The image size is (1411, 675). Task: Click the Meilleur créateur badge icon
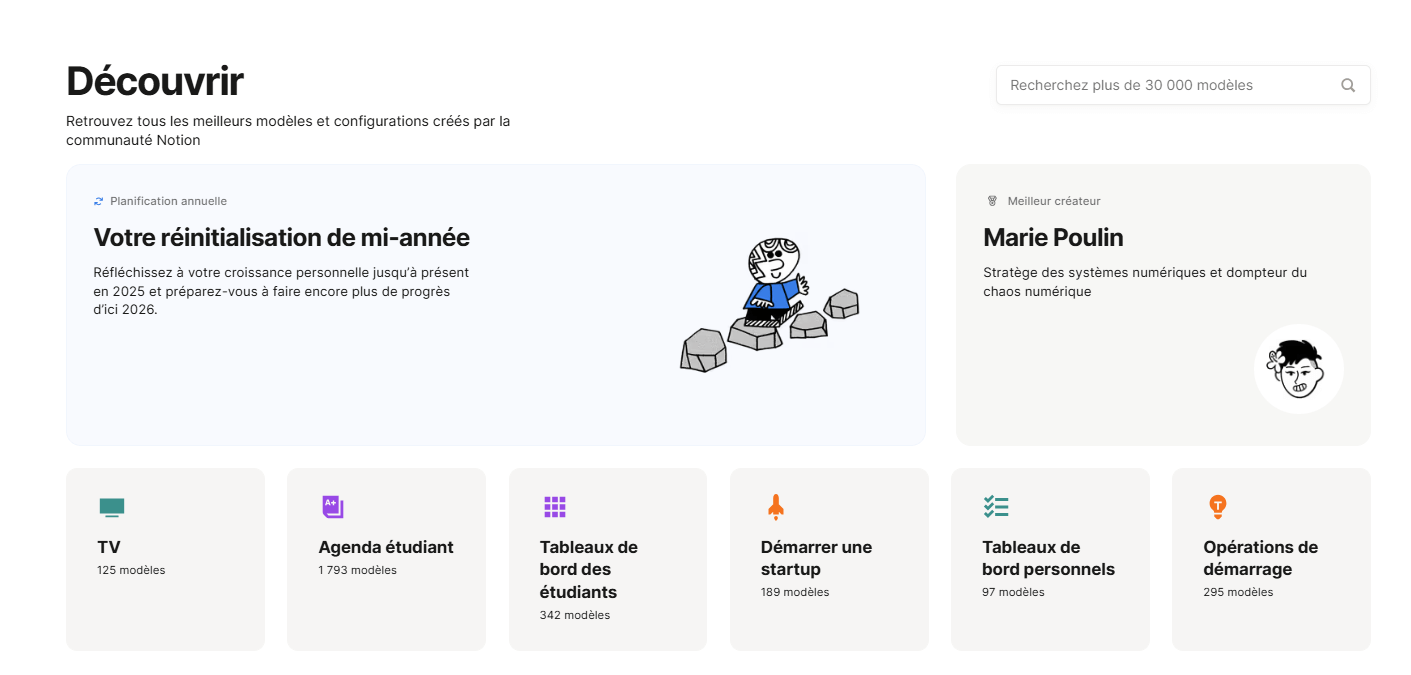coord(992,201)
